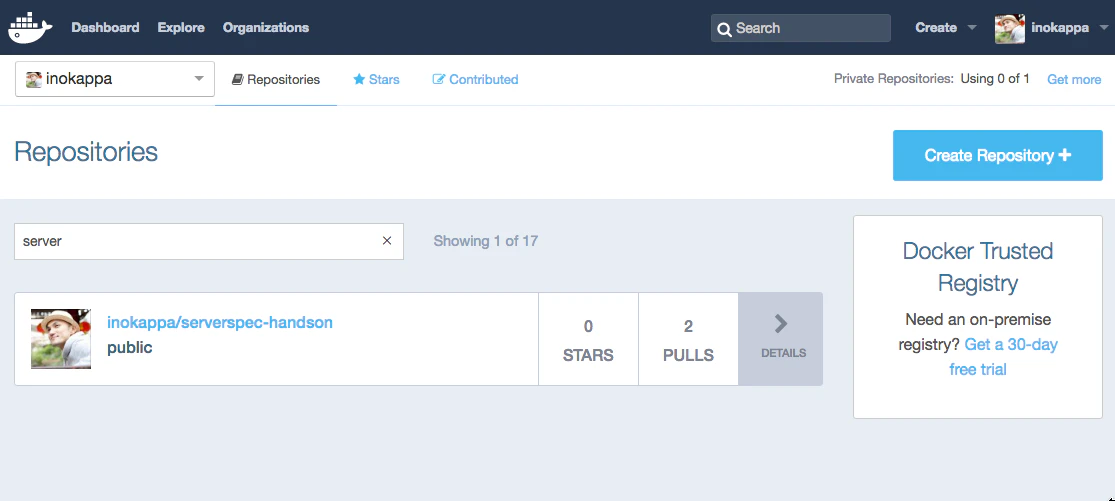Focus the top Search field
1115x501 pixels.
coord(801,28)
